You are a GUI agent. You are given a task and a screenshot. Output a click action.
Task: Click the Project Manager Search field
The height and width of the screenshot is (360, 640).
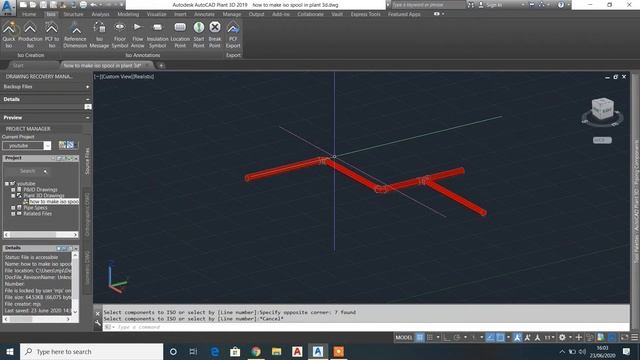(27, 171)
